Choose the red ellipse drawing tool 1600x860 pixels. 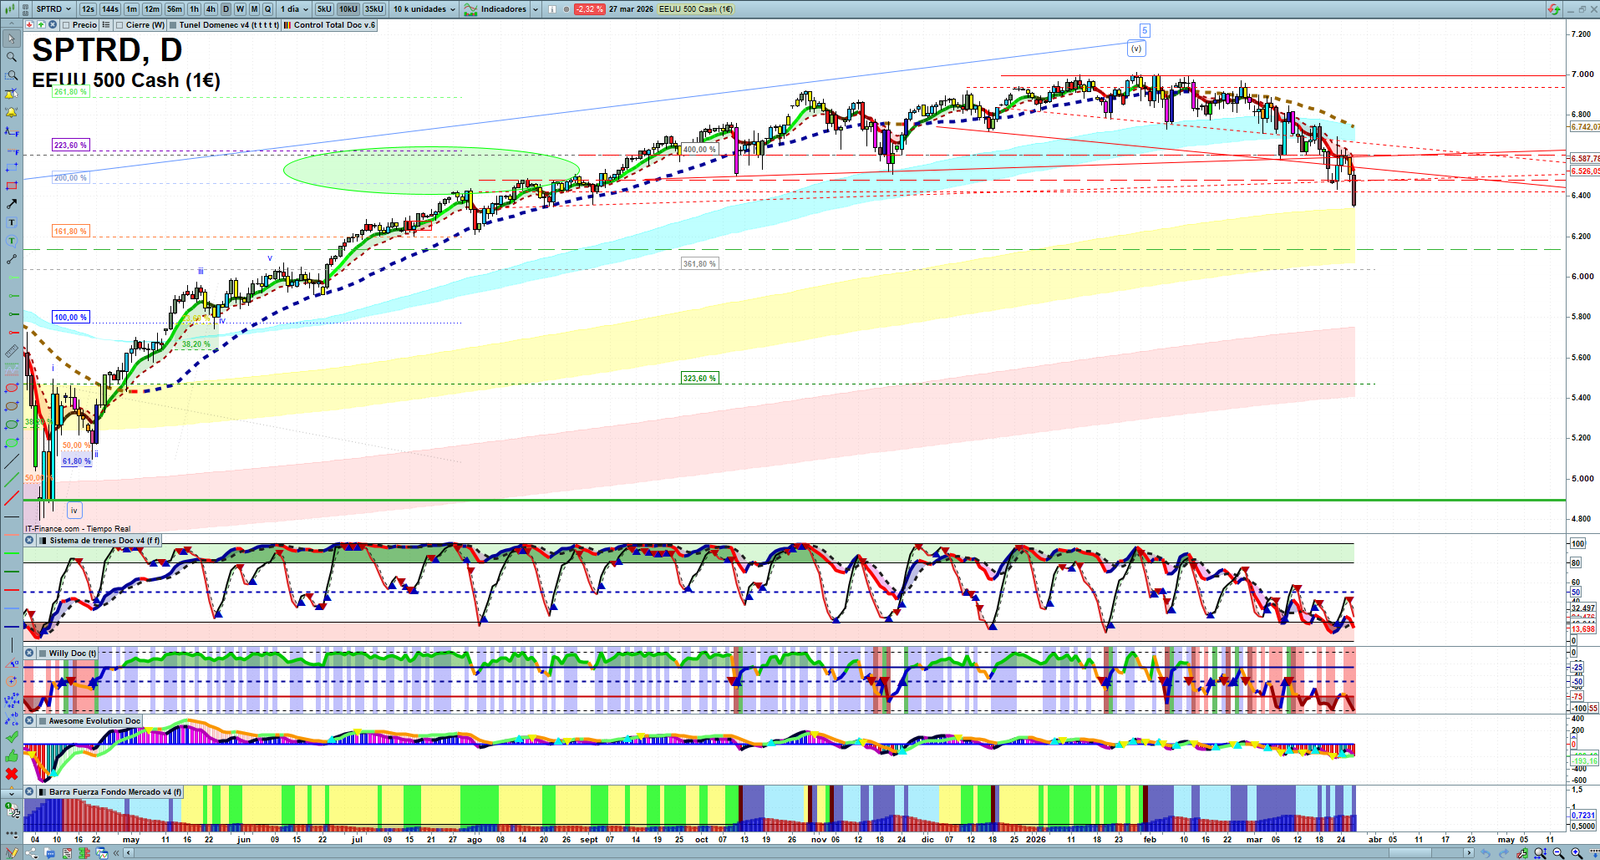click(11, 388)
